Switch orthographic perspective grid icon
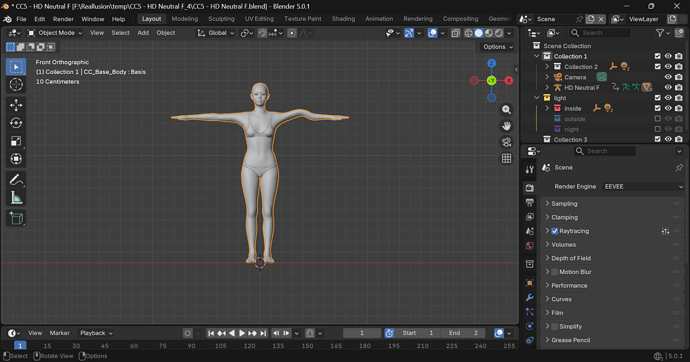This screenshot has width=690, height=362. tap(506, 158)
